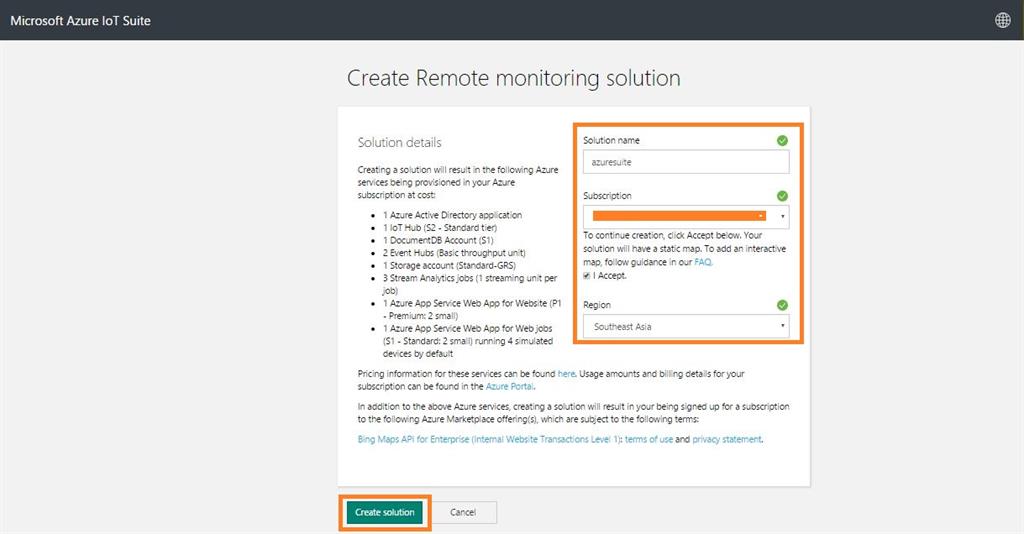Click the Solution details heading

point(399,142)
